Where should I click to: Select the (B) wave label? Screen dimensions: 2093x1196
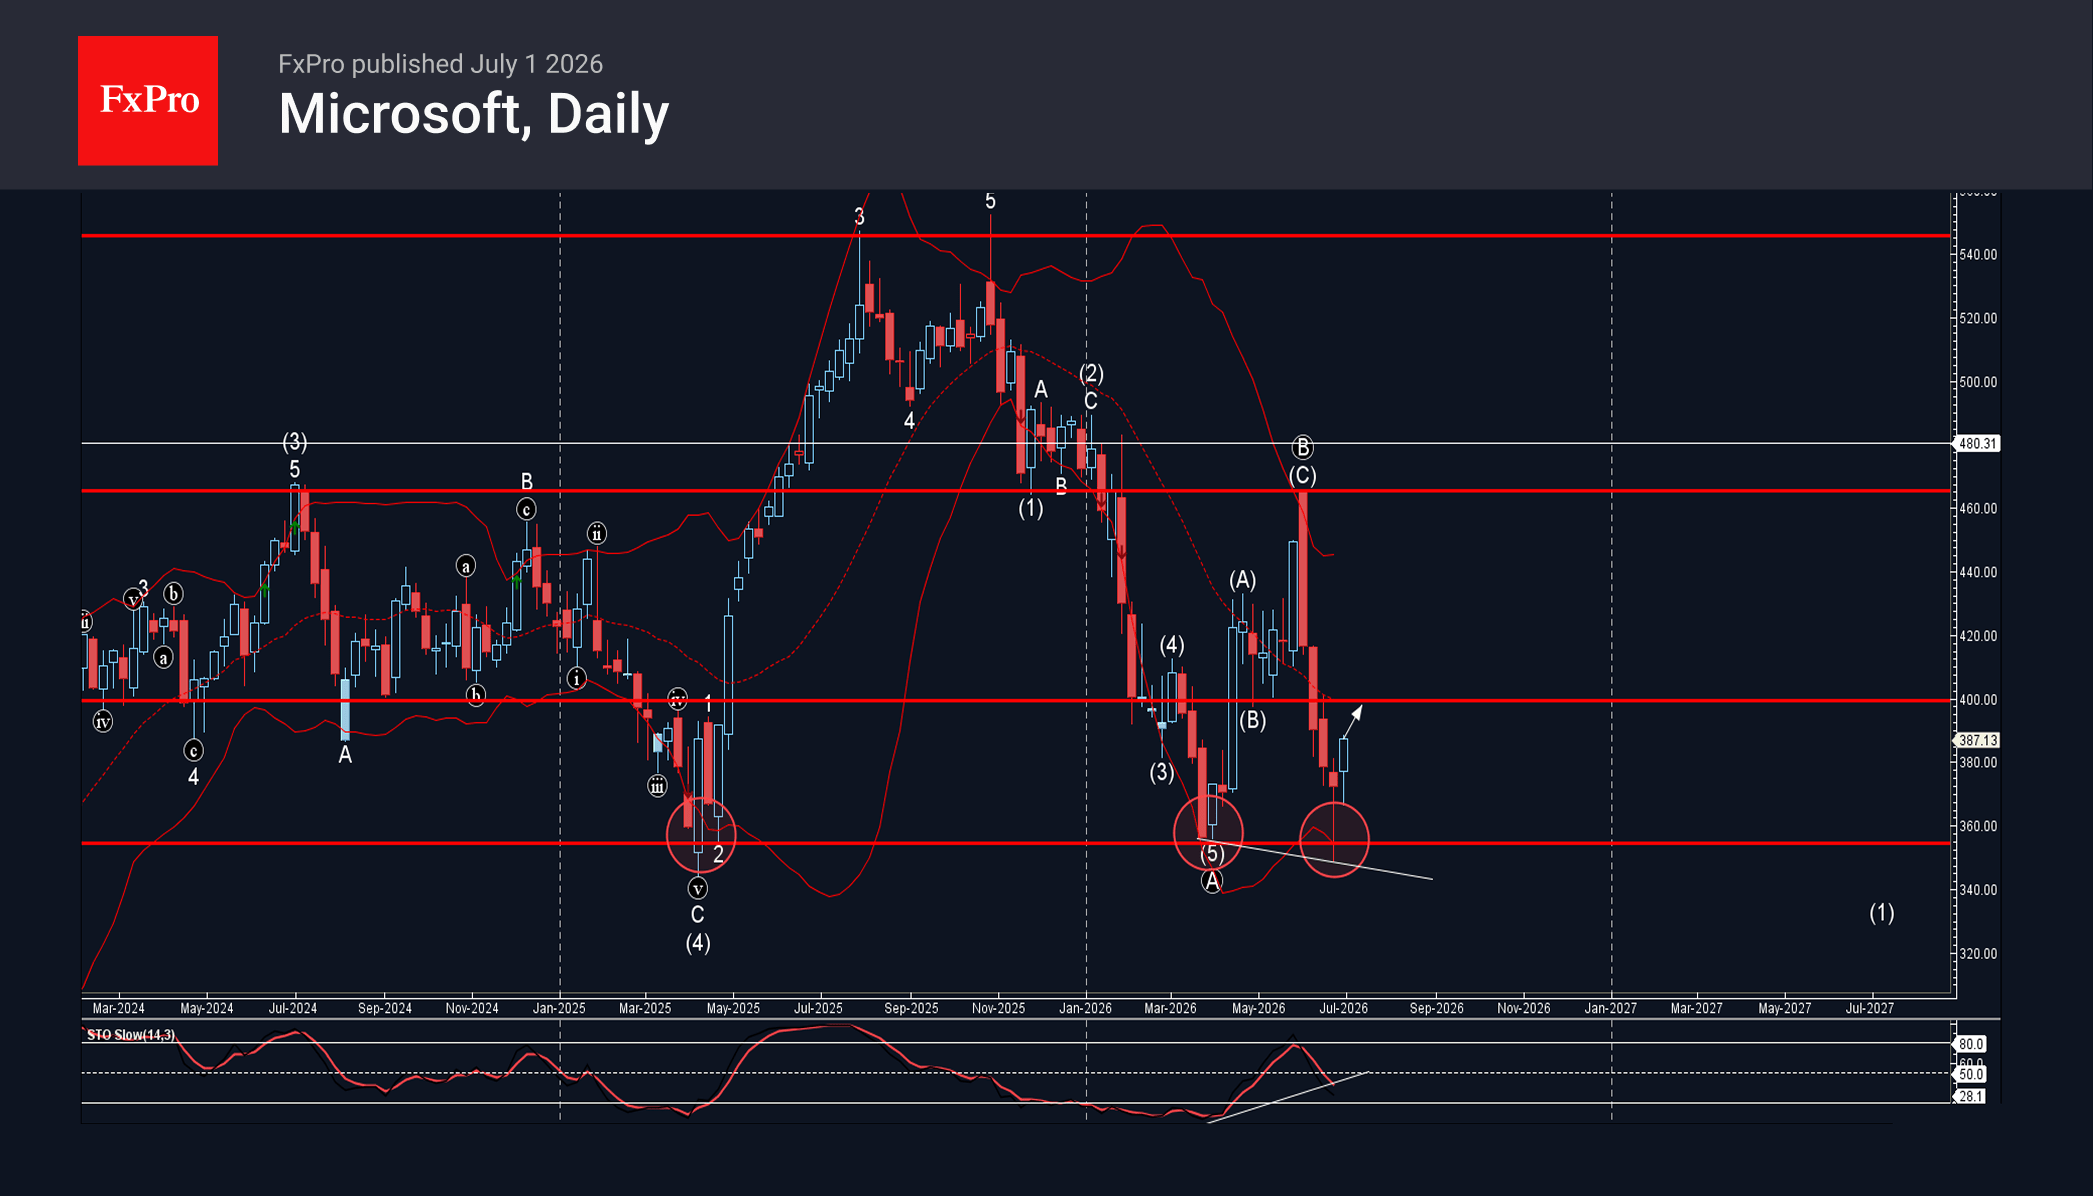(x=1252, y=720)
